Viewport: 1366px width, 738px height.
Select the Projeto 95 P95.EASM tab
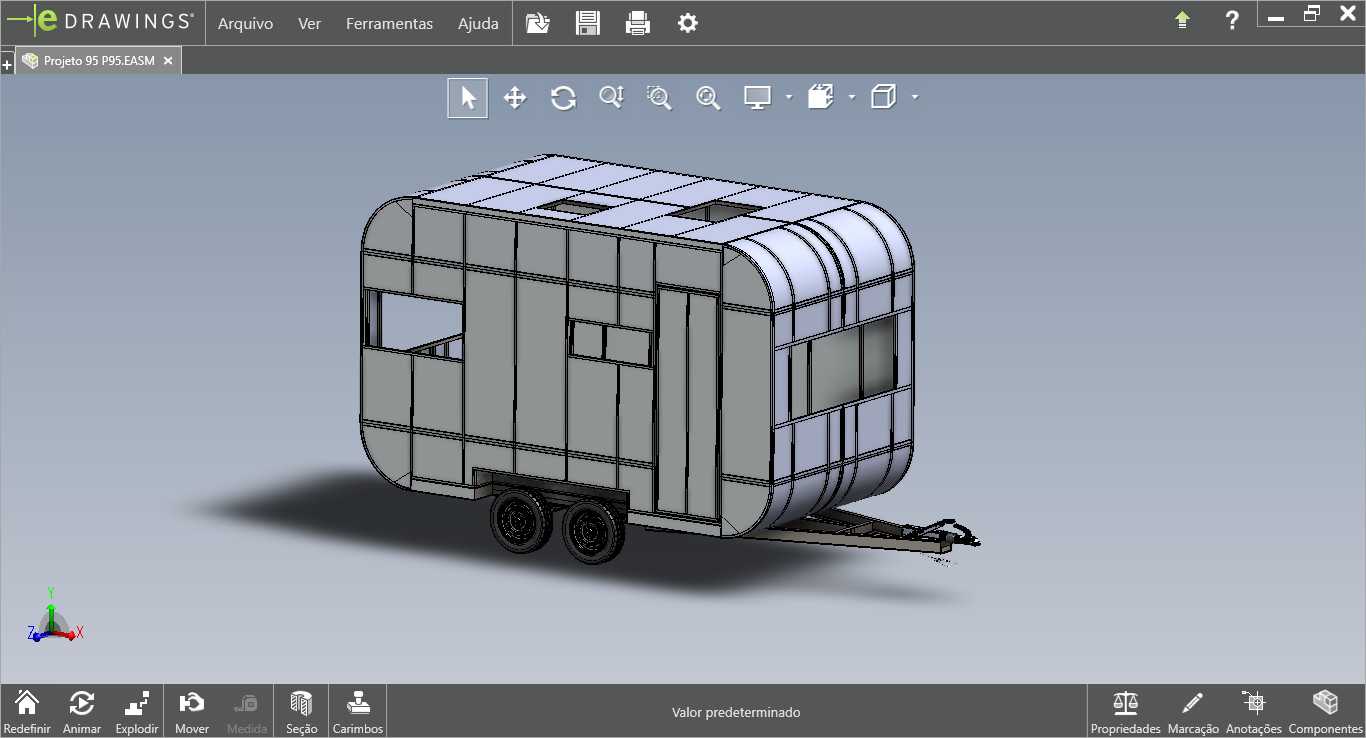pyautogui.click(x=99, y=61)
